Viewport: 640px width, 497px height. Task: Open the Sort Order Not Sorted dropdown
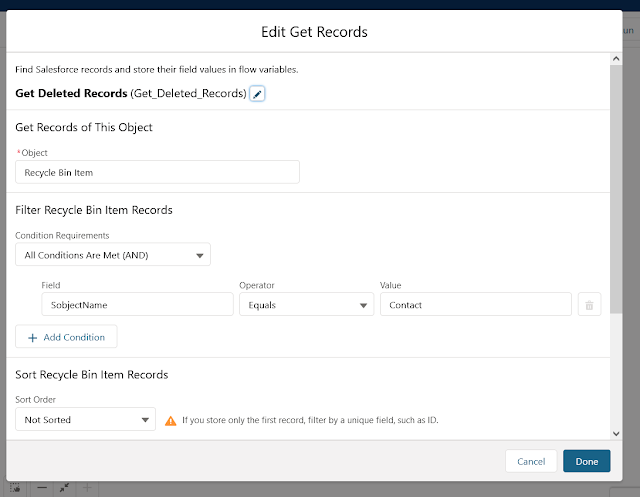pyautogui.click(x=85, y=419)
